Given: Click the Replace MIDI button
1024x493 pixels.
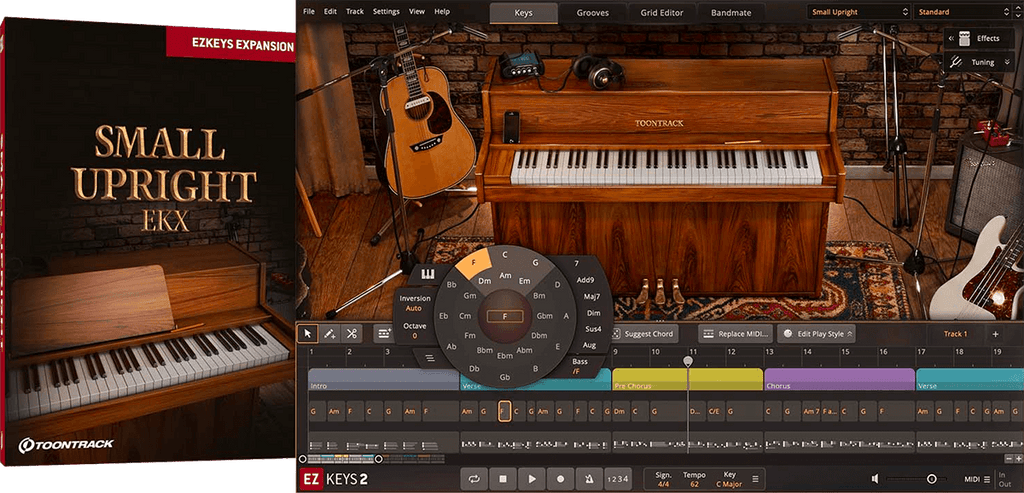Looking at the screenshot, I should coord(735,334).
